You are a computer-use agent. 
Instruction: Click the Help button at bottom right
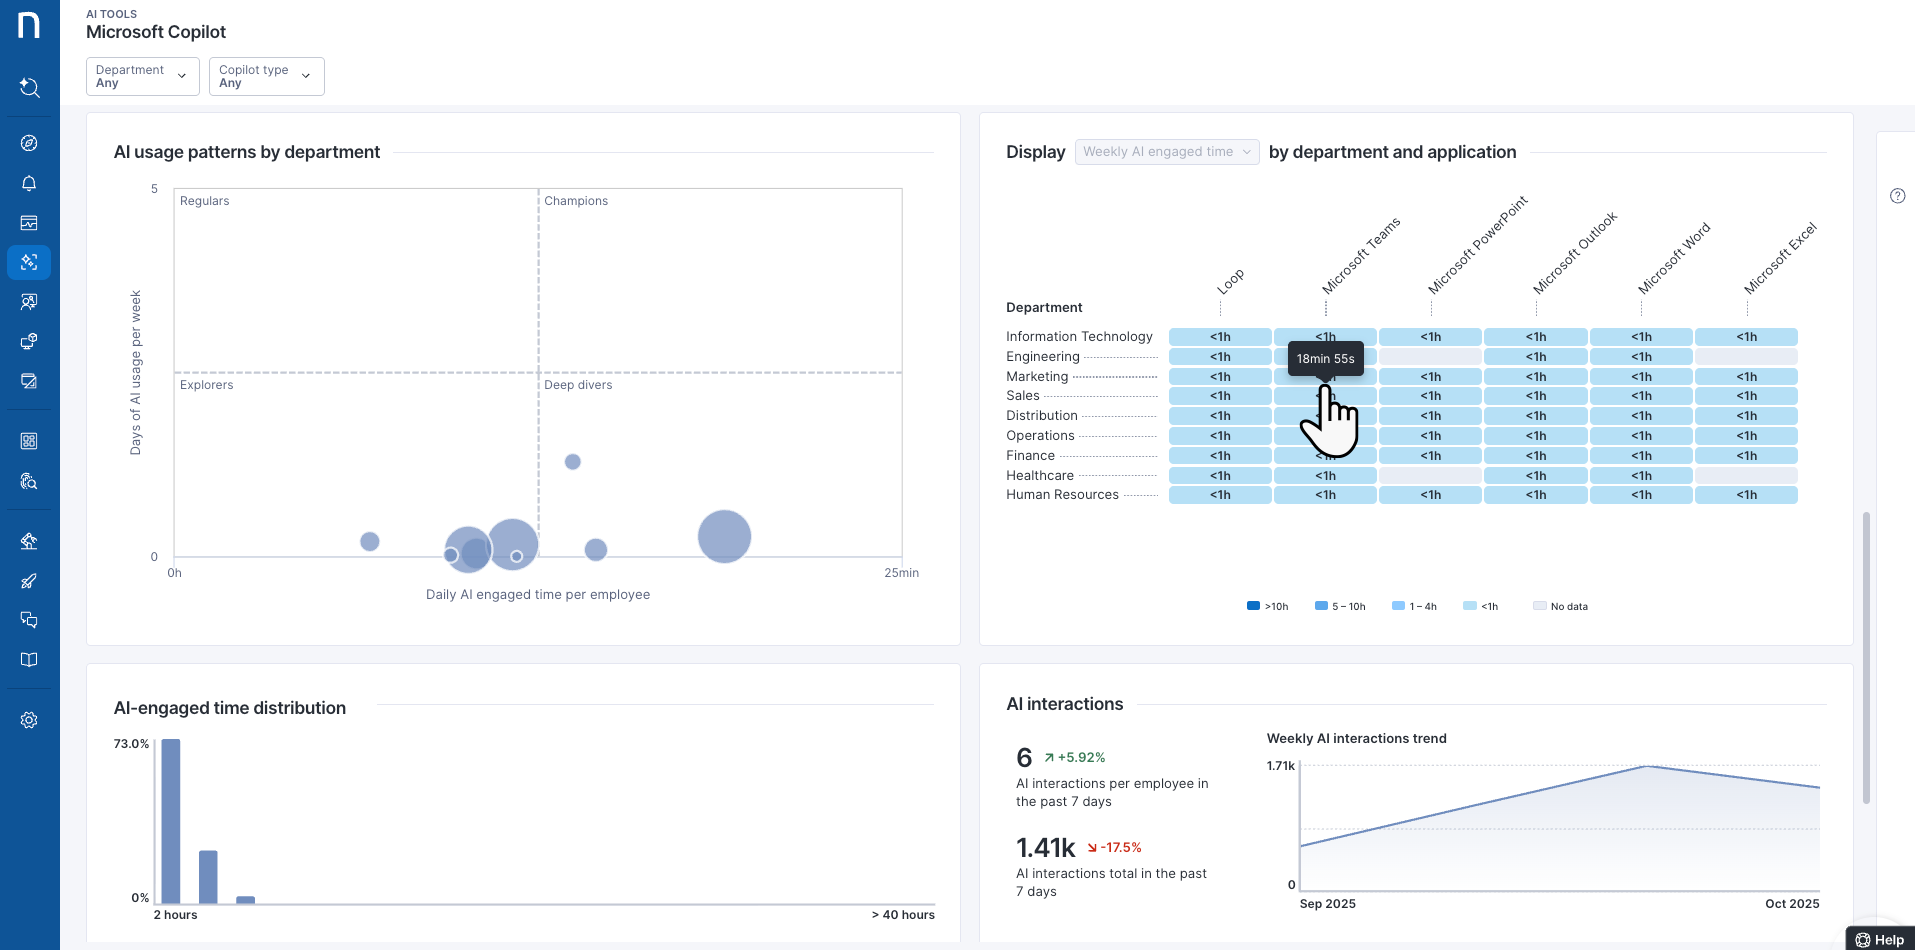(x=1879, y=939)
